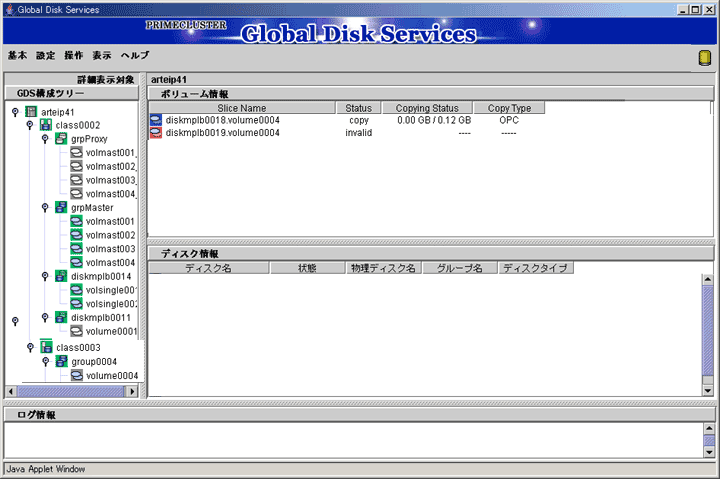Open the 操作 menu

73,55
